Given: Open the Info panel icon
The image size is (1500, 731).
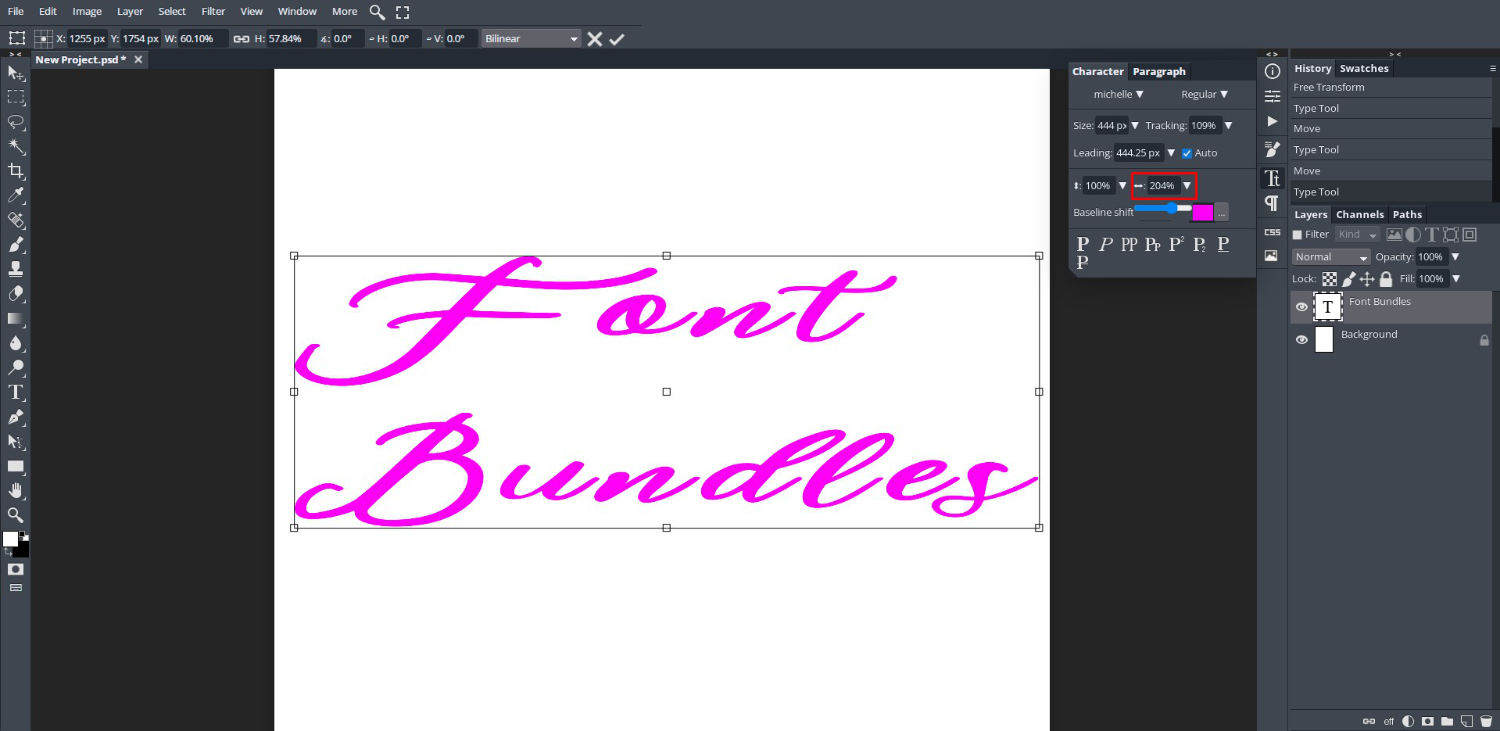Looking at the screenshot, I should point(1272,72).
